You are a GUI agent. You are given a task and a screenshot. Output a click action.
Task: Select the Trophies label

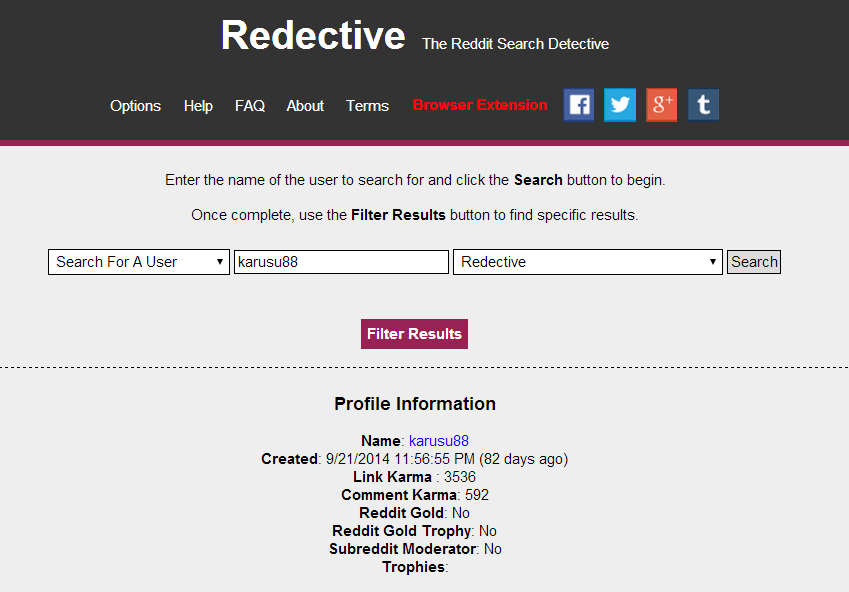[415, 567]
